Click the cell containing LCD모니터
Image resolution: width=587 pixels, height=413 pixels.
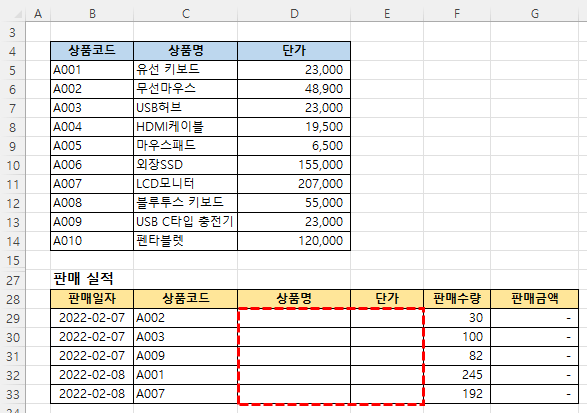[185, 184]
